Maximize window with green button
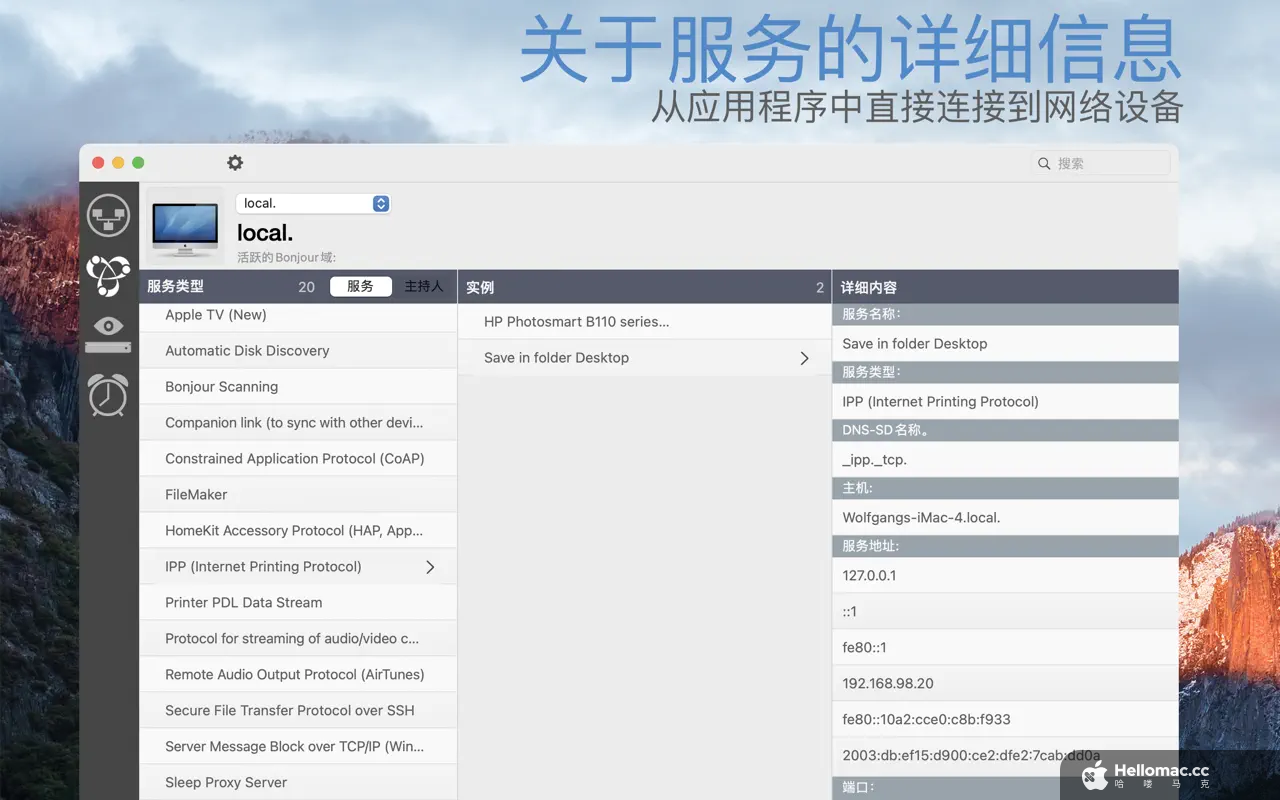Image resolution: width=1280 pixels, height=800 pixels. (138, 163)
